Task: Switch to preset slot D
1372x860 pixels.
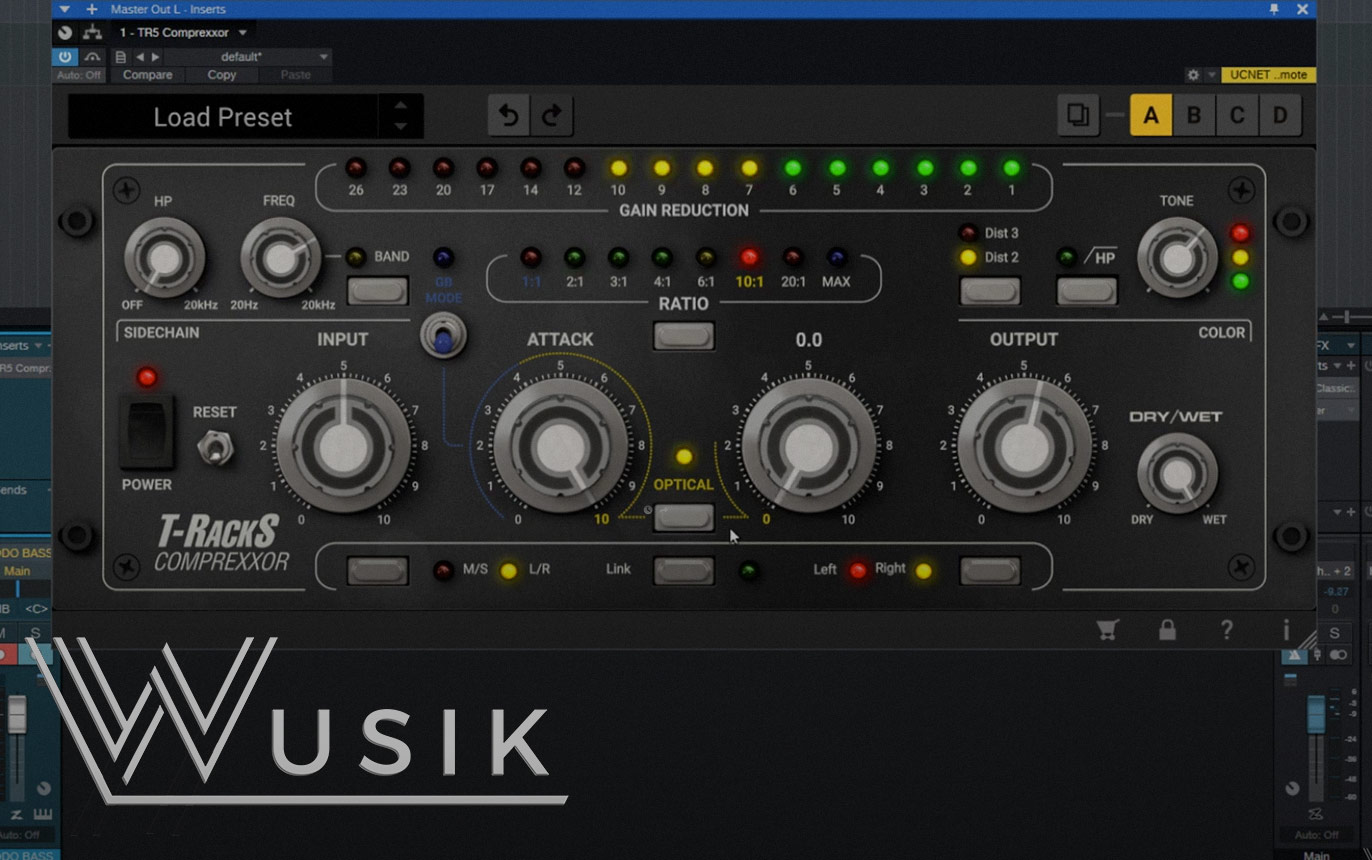Action: 1279,115
